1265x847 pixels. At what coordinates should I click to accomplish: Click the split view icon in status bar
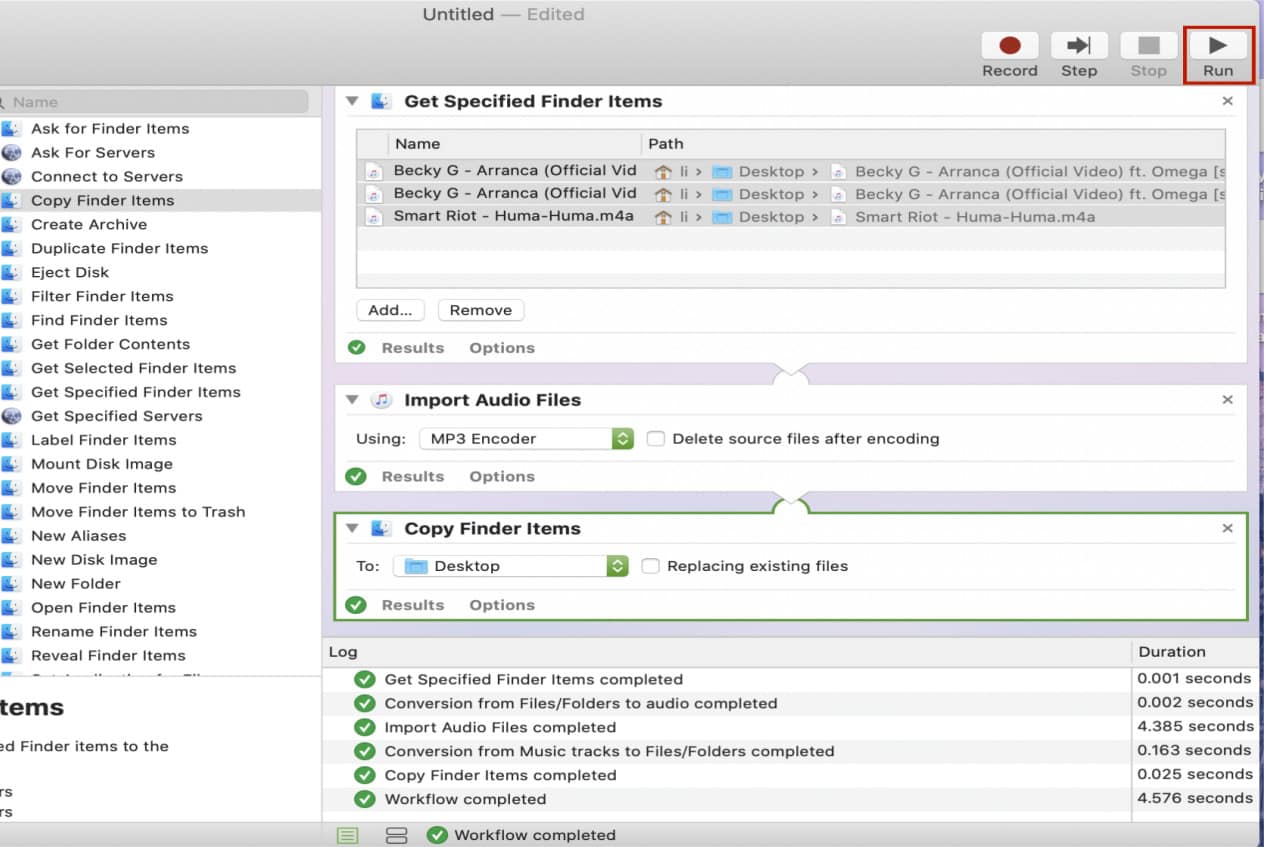point(396,835)
